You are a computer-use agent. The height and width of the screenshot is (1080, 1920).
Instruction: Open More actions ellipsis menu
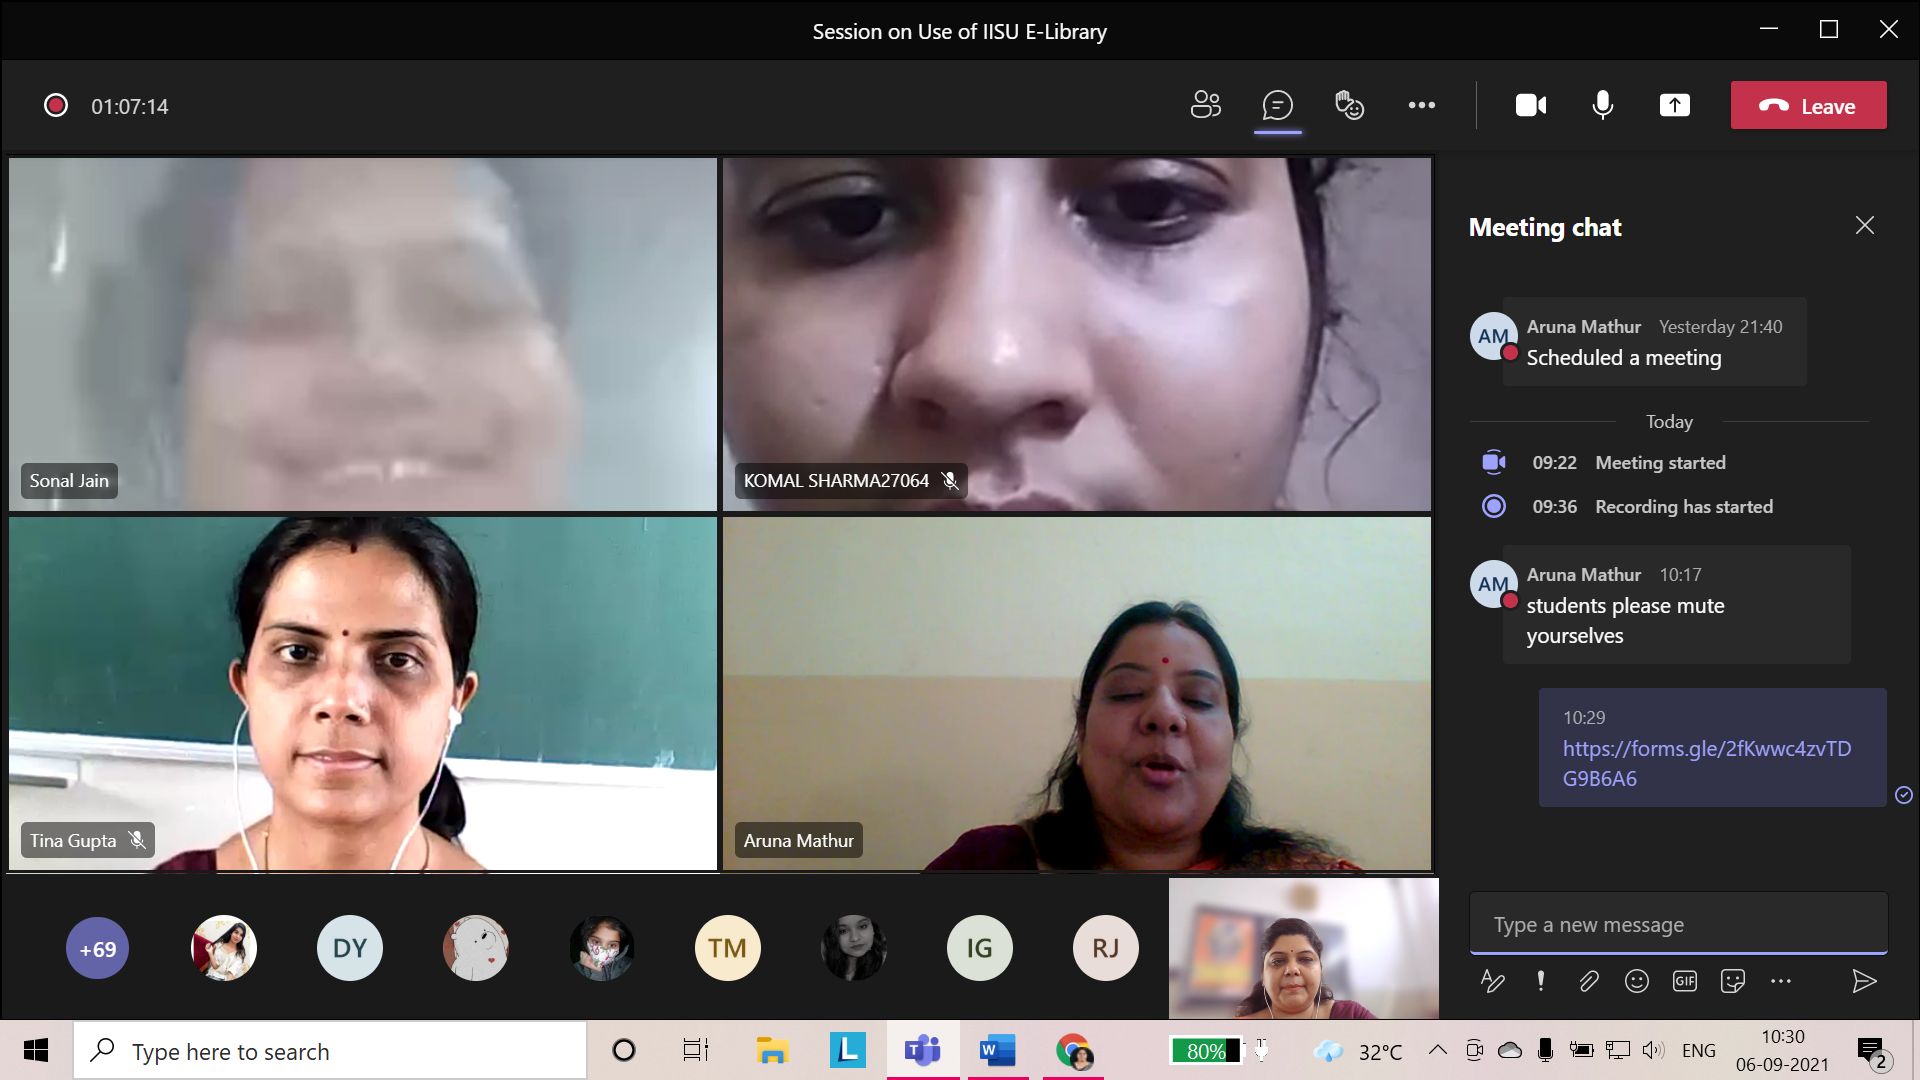click(x=1421, y=105)
